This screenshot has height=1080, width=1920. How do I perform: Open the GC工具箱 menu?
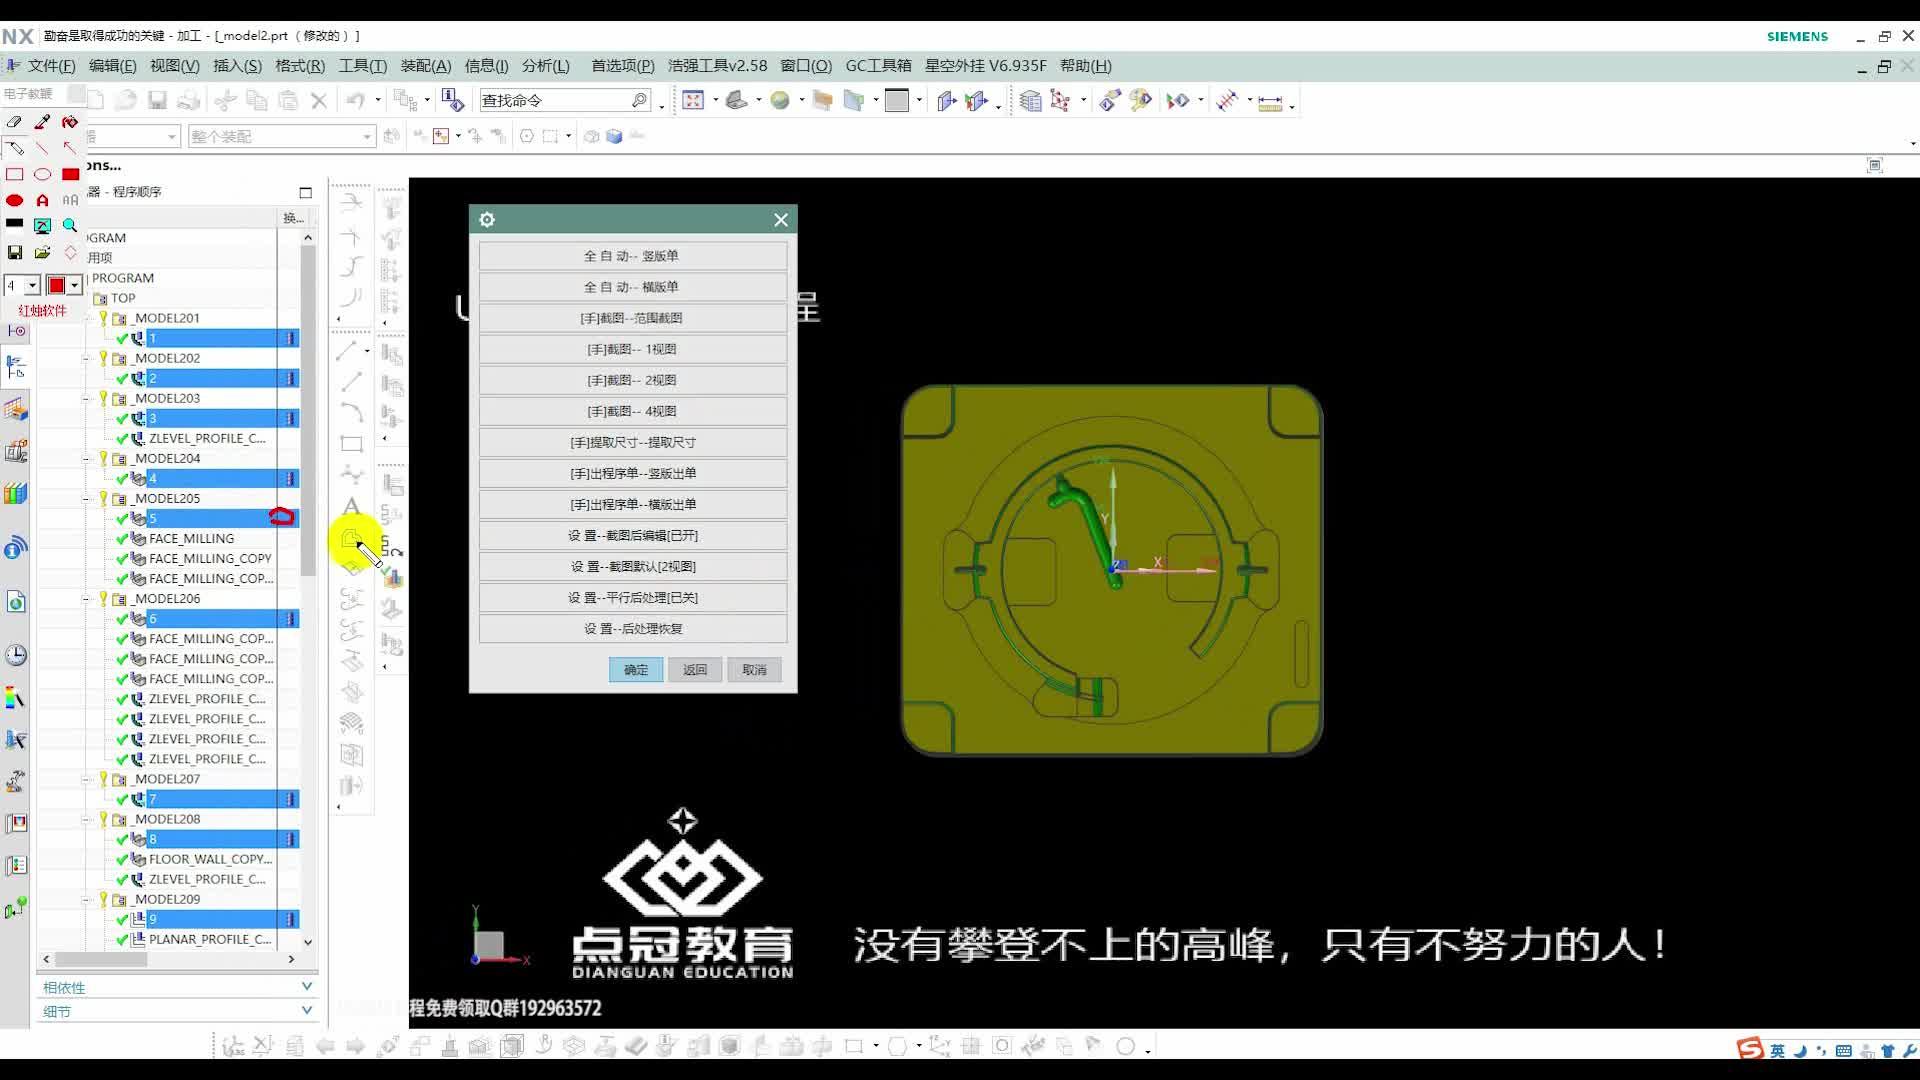[x=878, y=66]
